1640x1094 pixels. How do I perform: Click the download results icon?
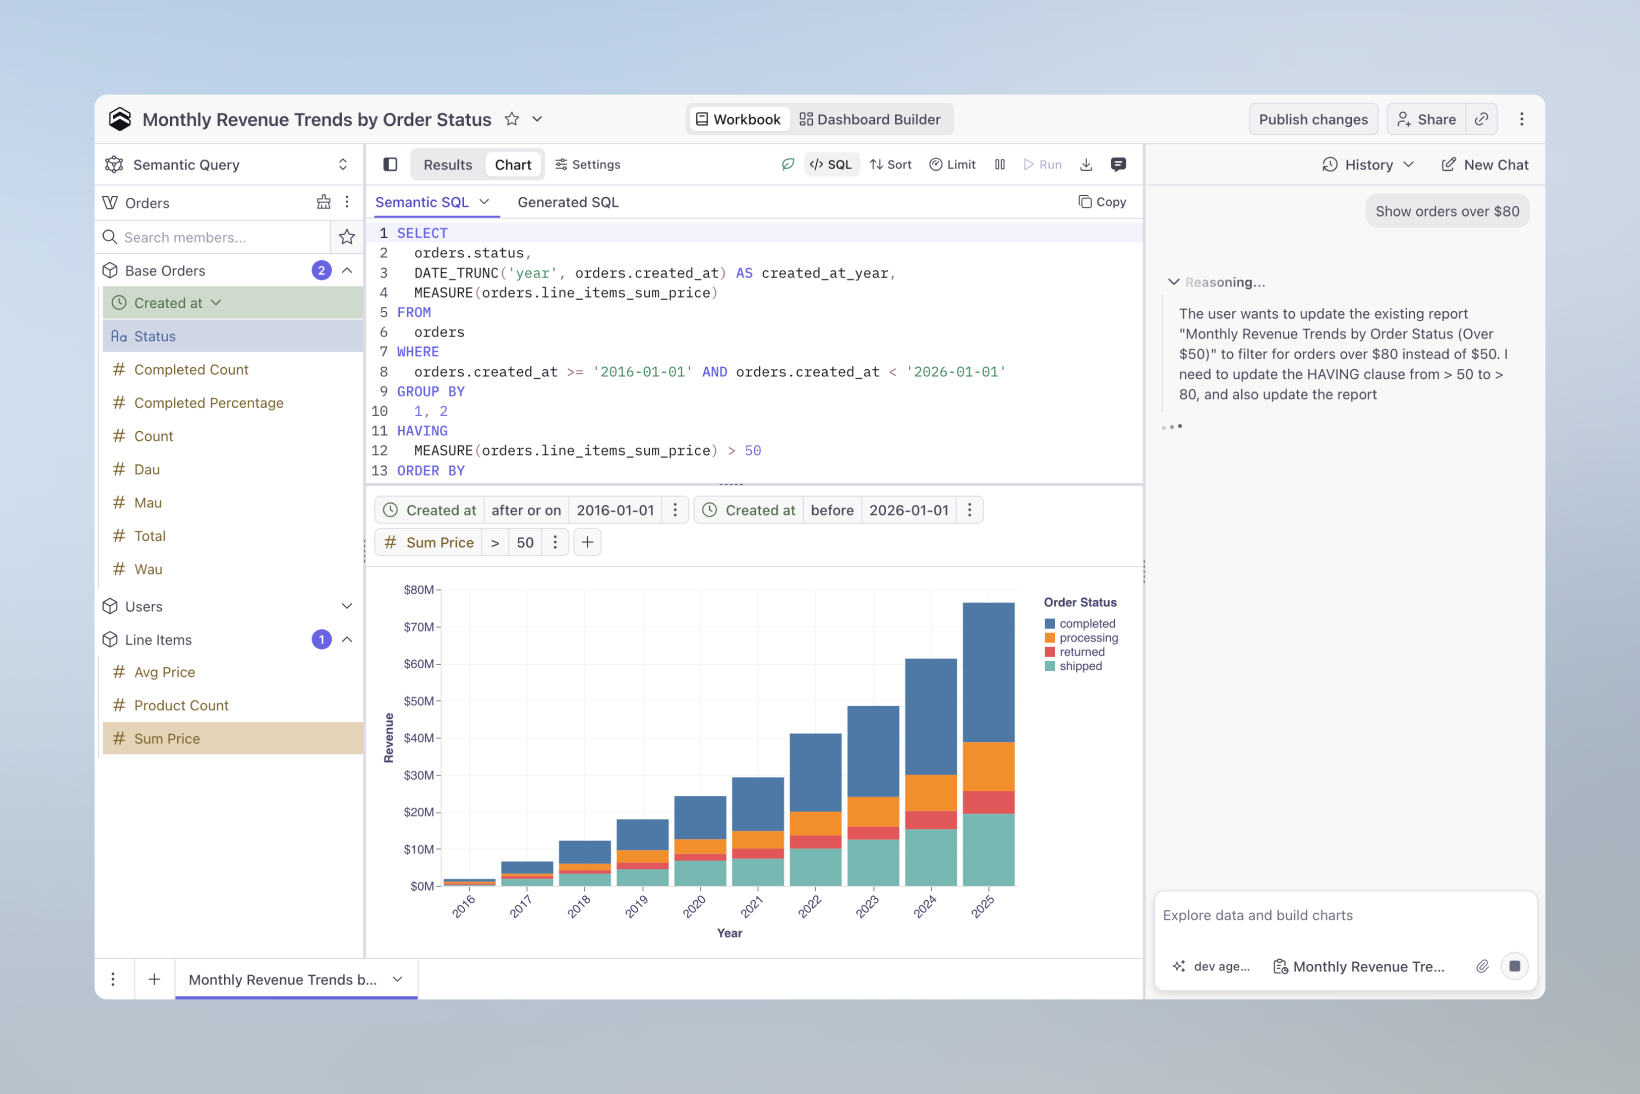tap(1086, 164)
